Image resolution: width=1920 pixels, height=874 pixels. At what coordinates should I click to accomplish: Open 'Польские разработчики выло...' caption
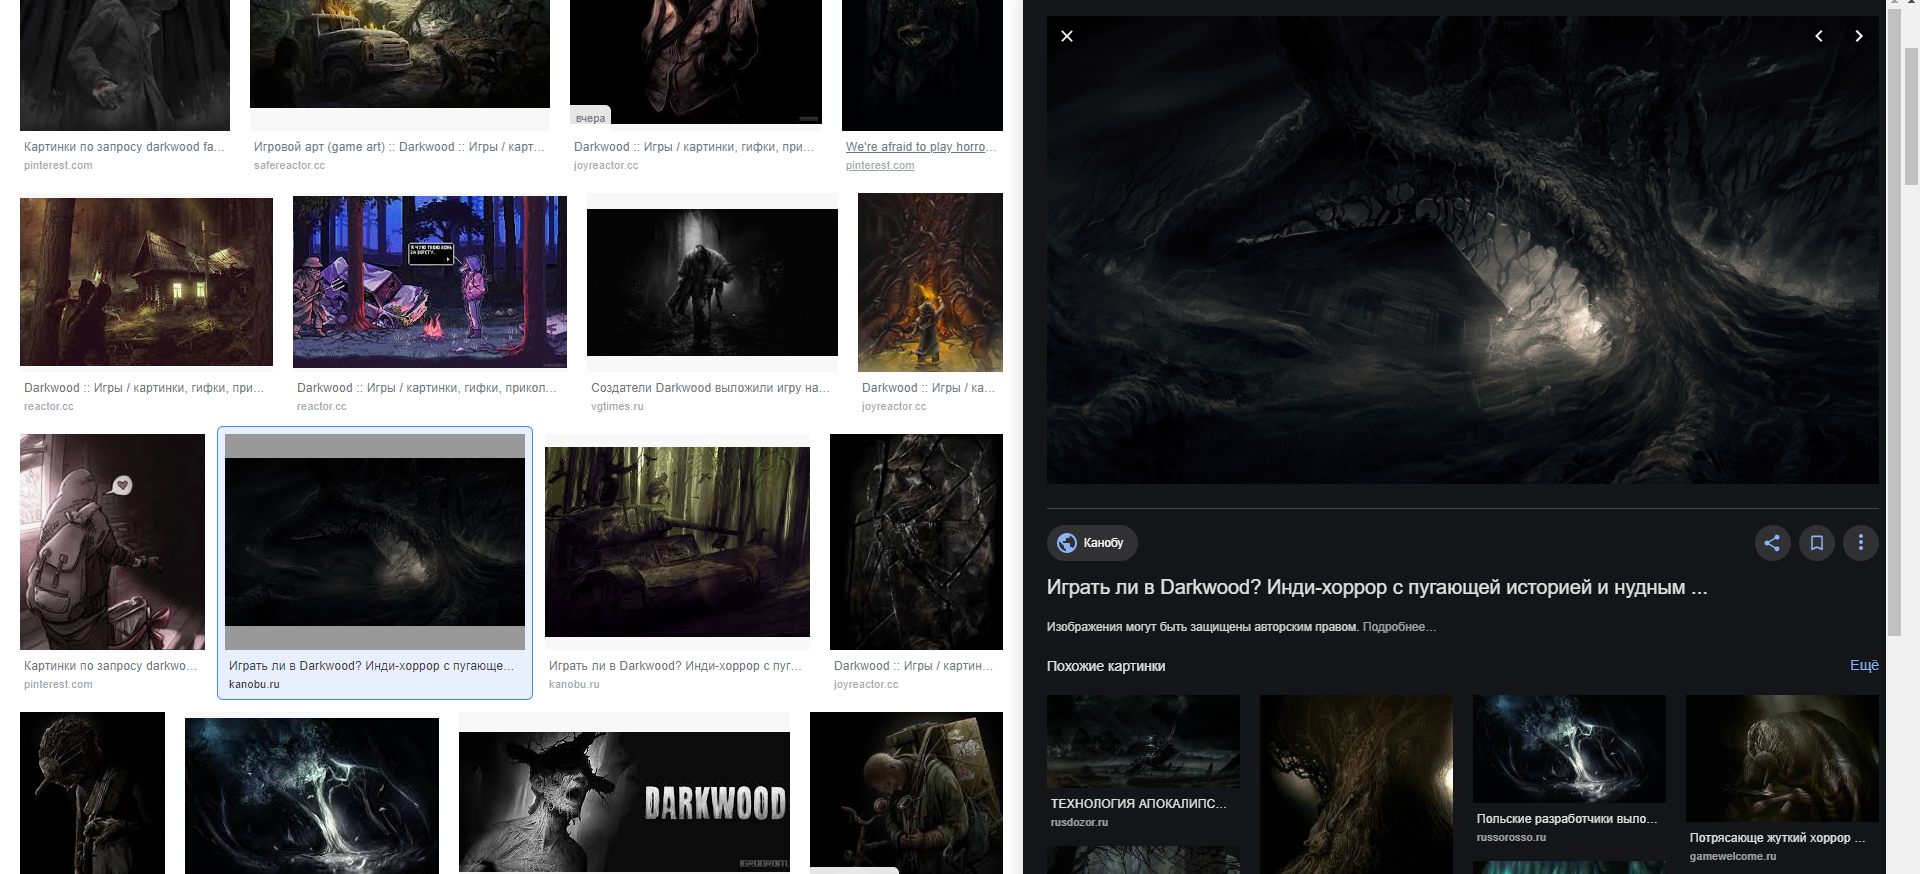1567,819
